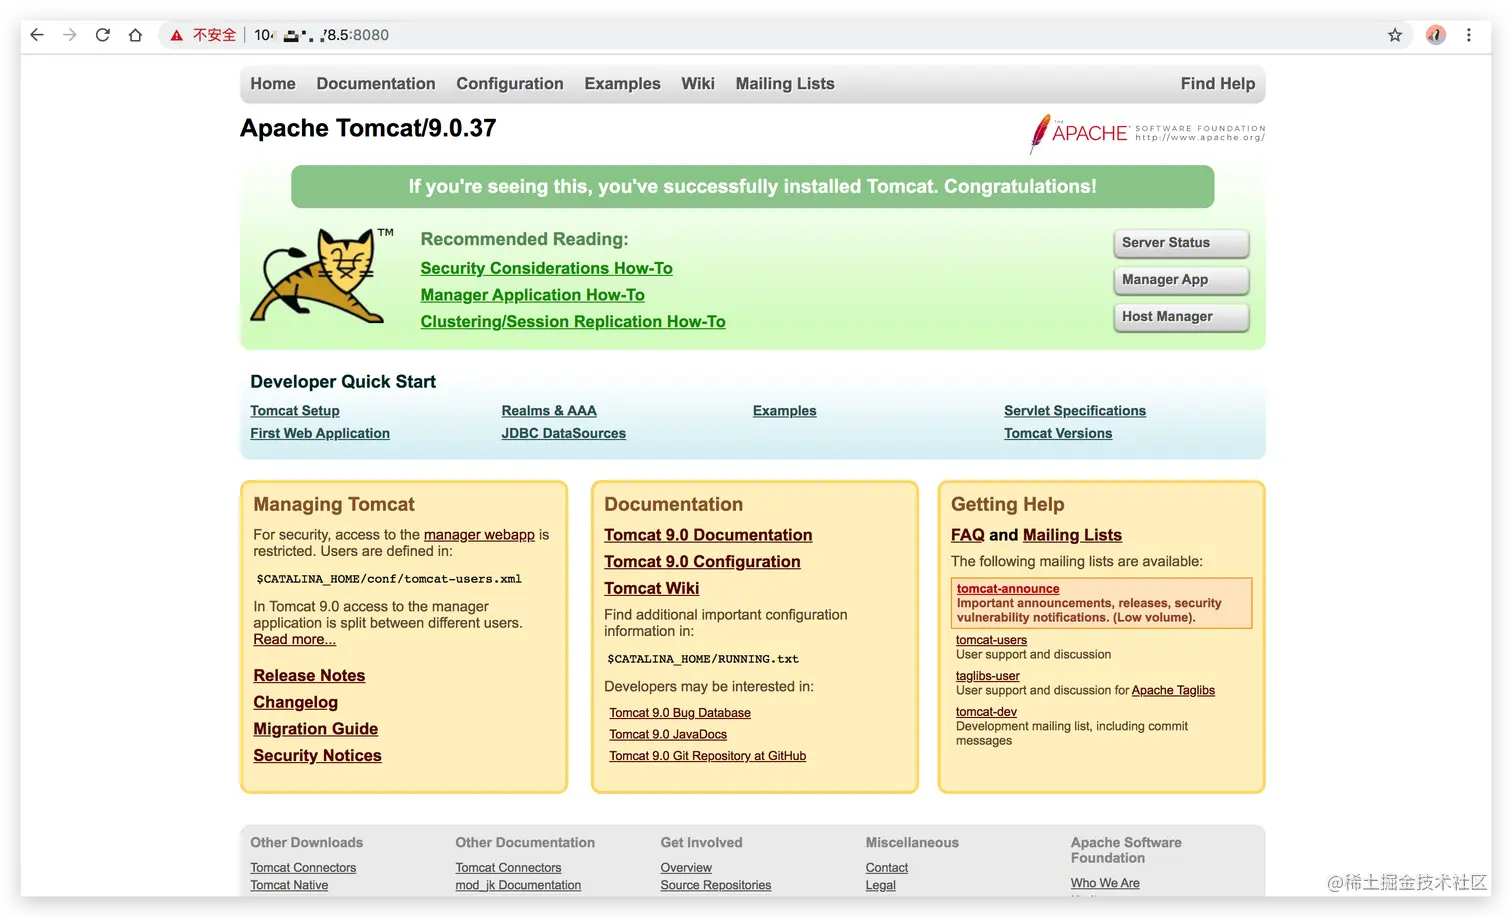Open the mod_jk Documentation link

518,885
